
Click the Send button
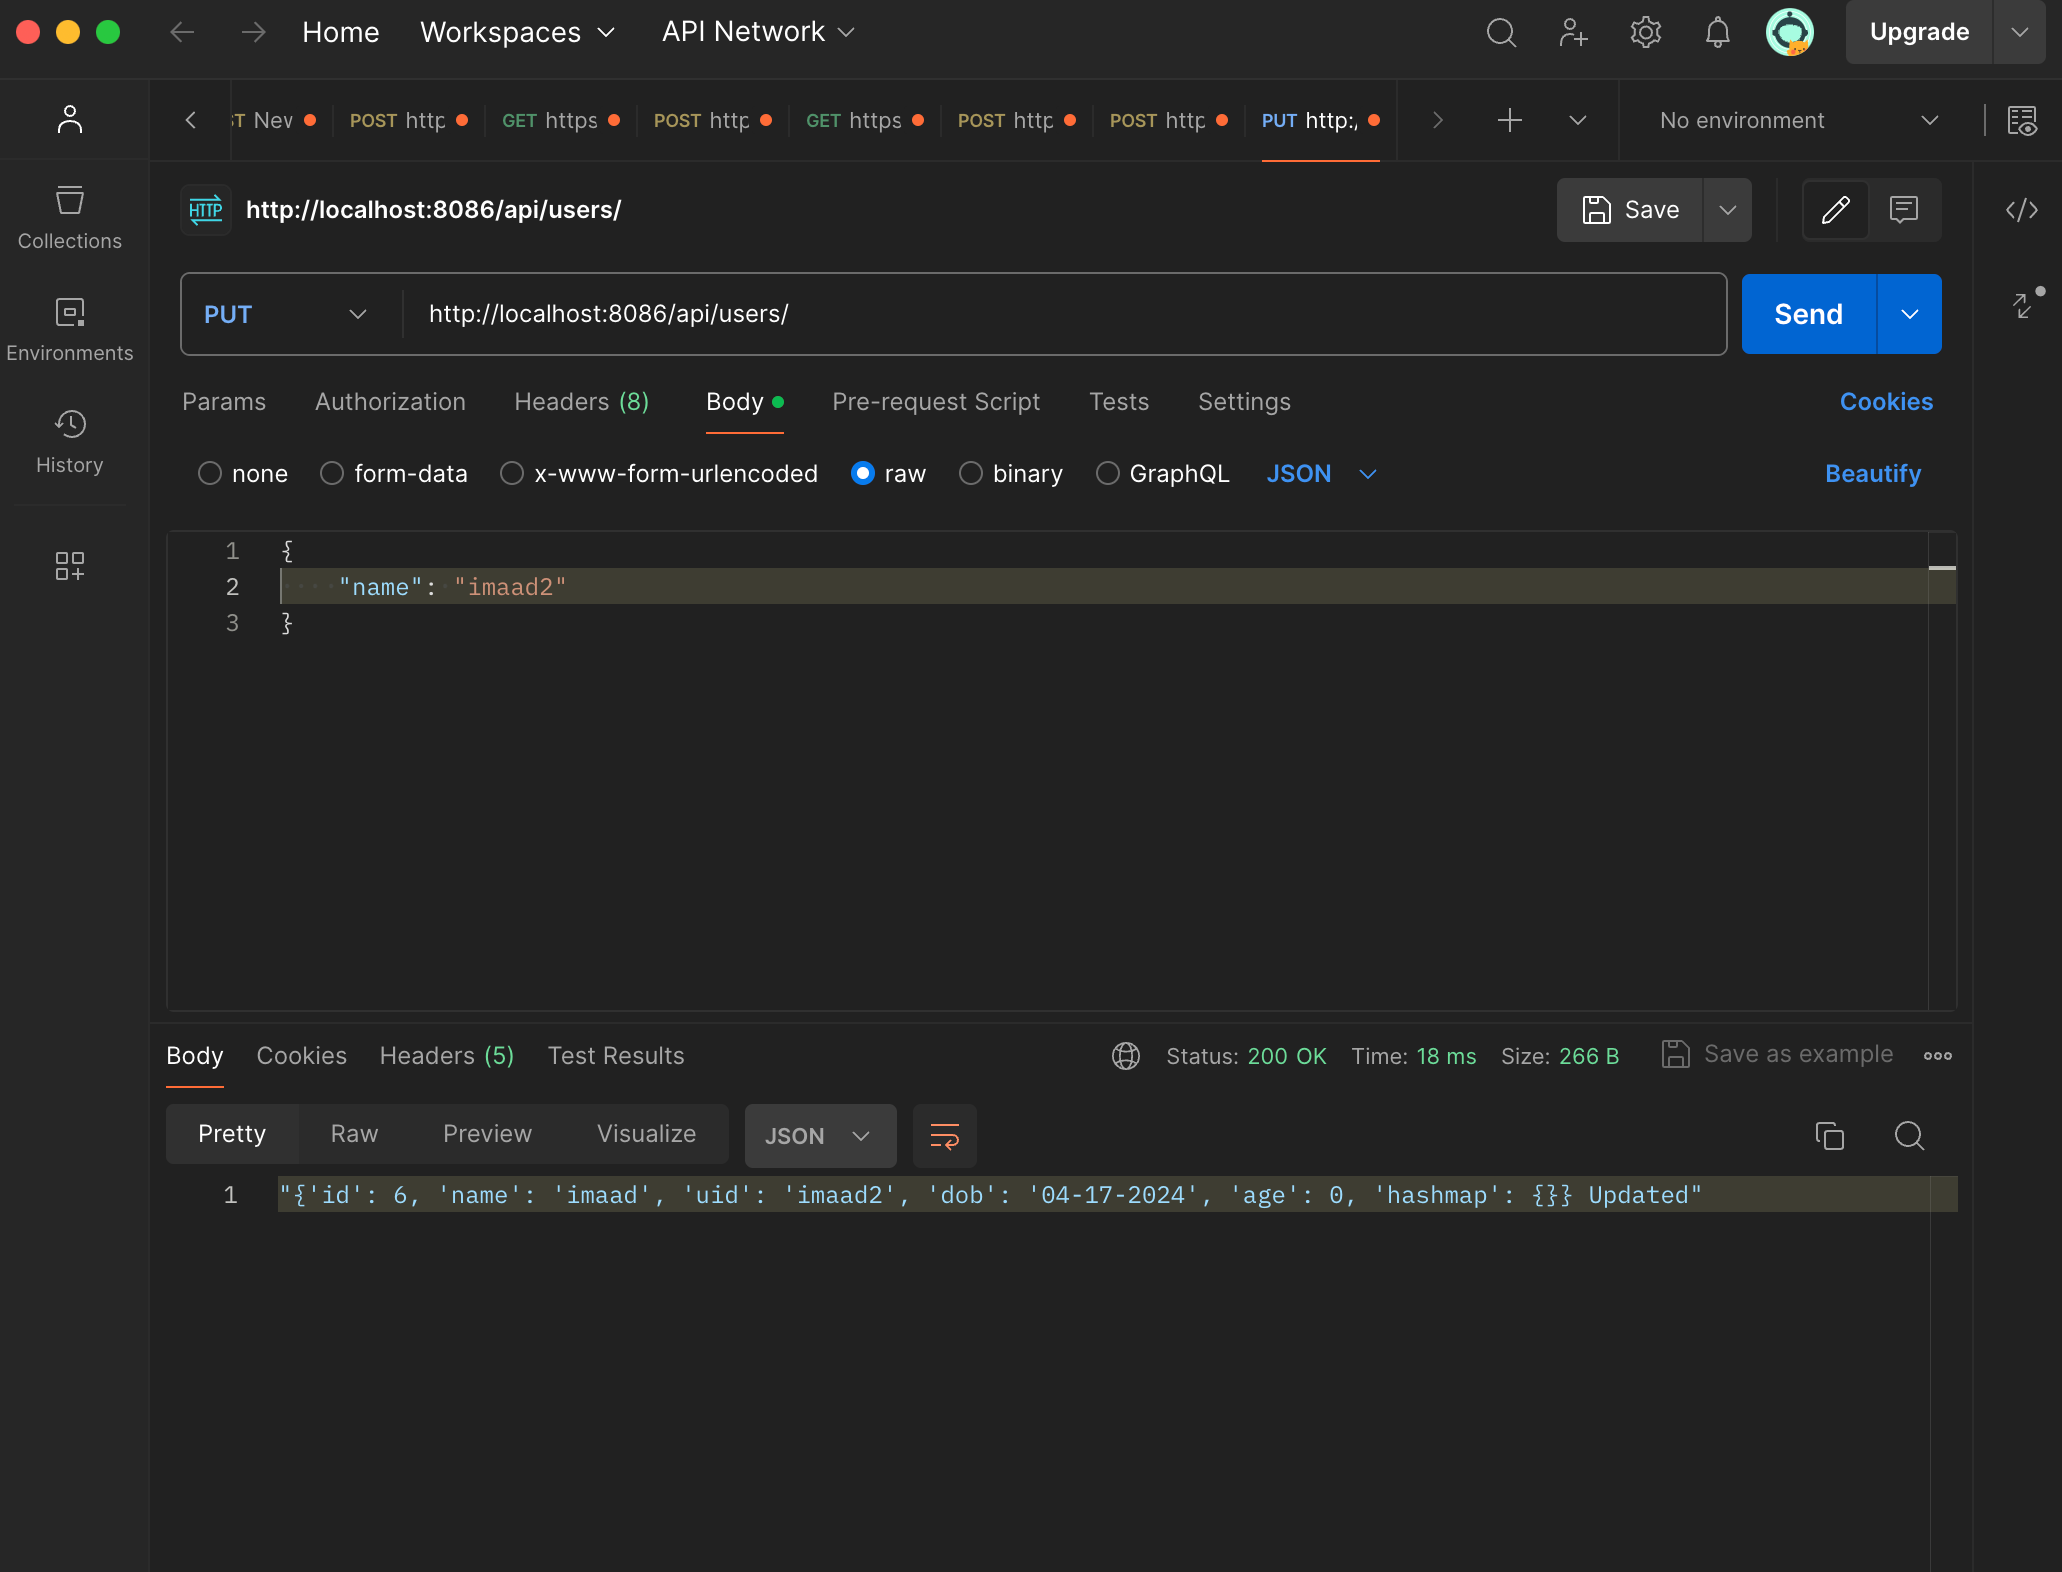coord(1808,314)
